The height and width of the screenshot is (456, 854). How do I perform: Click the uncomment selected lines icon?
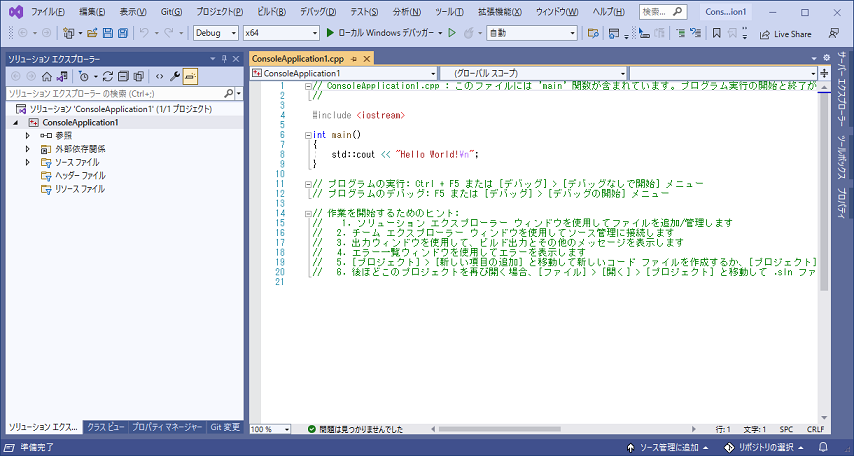(695, 33)
